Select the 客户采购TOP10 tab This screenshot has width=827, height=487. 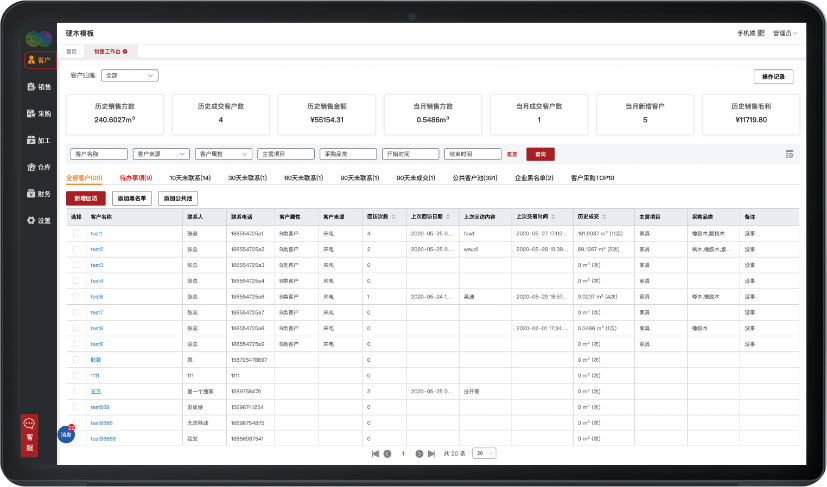[x=592, y=178]
